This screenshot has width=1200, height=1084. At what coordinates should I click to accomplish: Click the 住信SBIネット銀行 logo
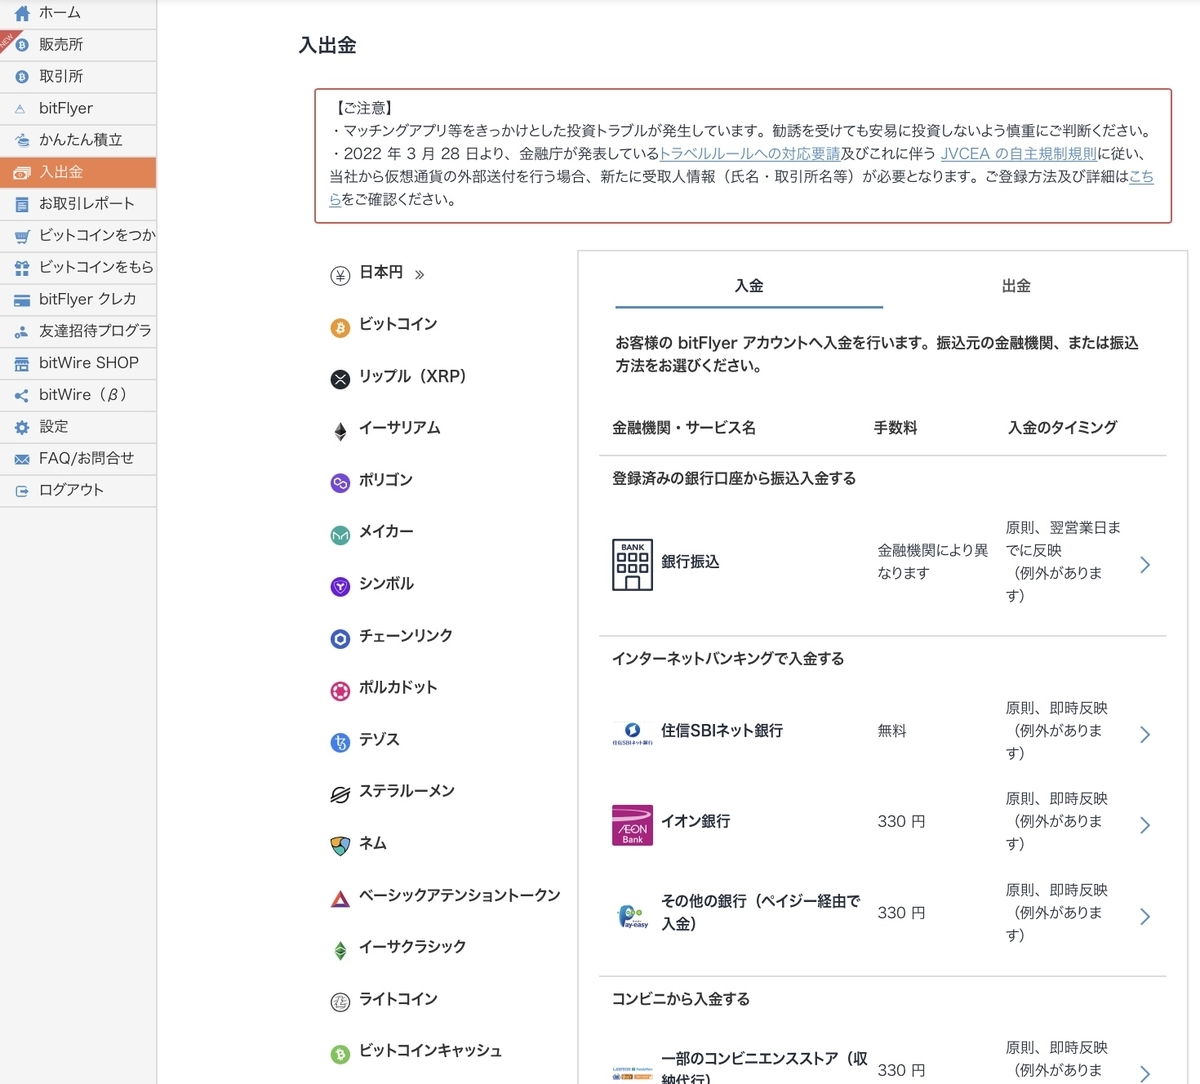click(632, 734)
